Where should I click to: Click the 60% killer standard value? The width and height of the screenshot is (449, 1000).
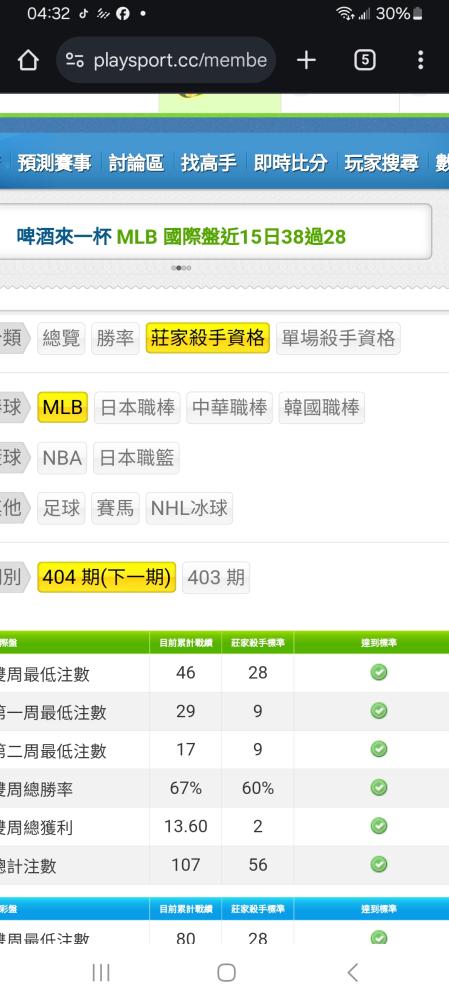(x=258, y=788)
